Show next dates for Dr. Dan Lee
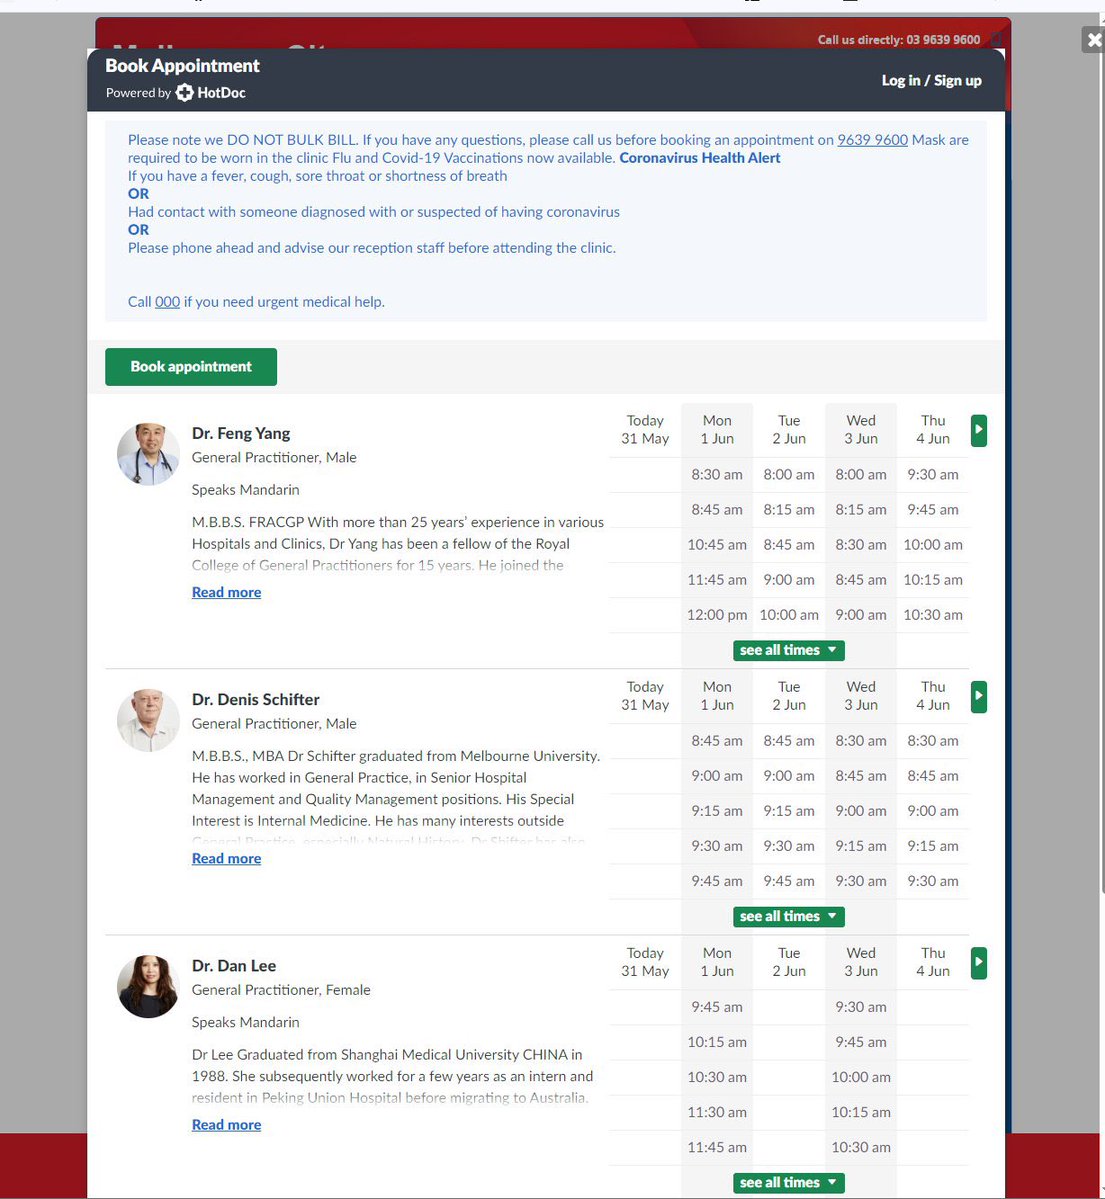1105x1199 pixels. (978, 963)
